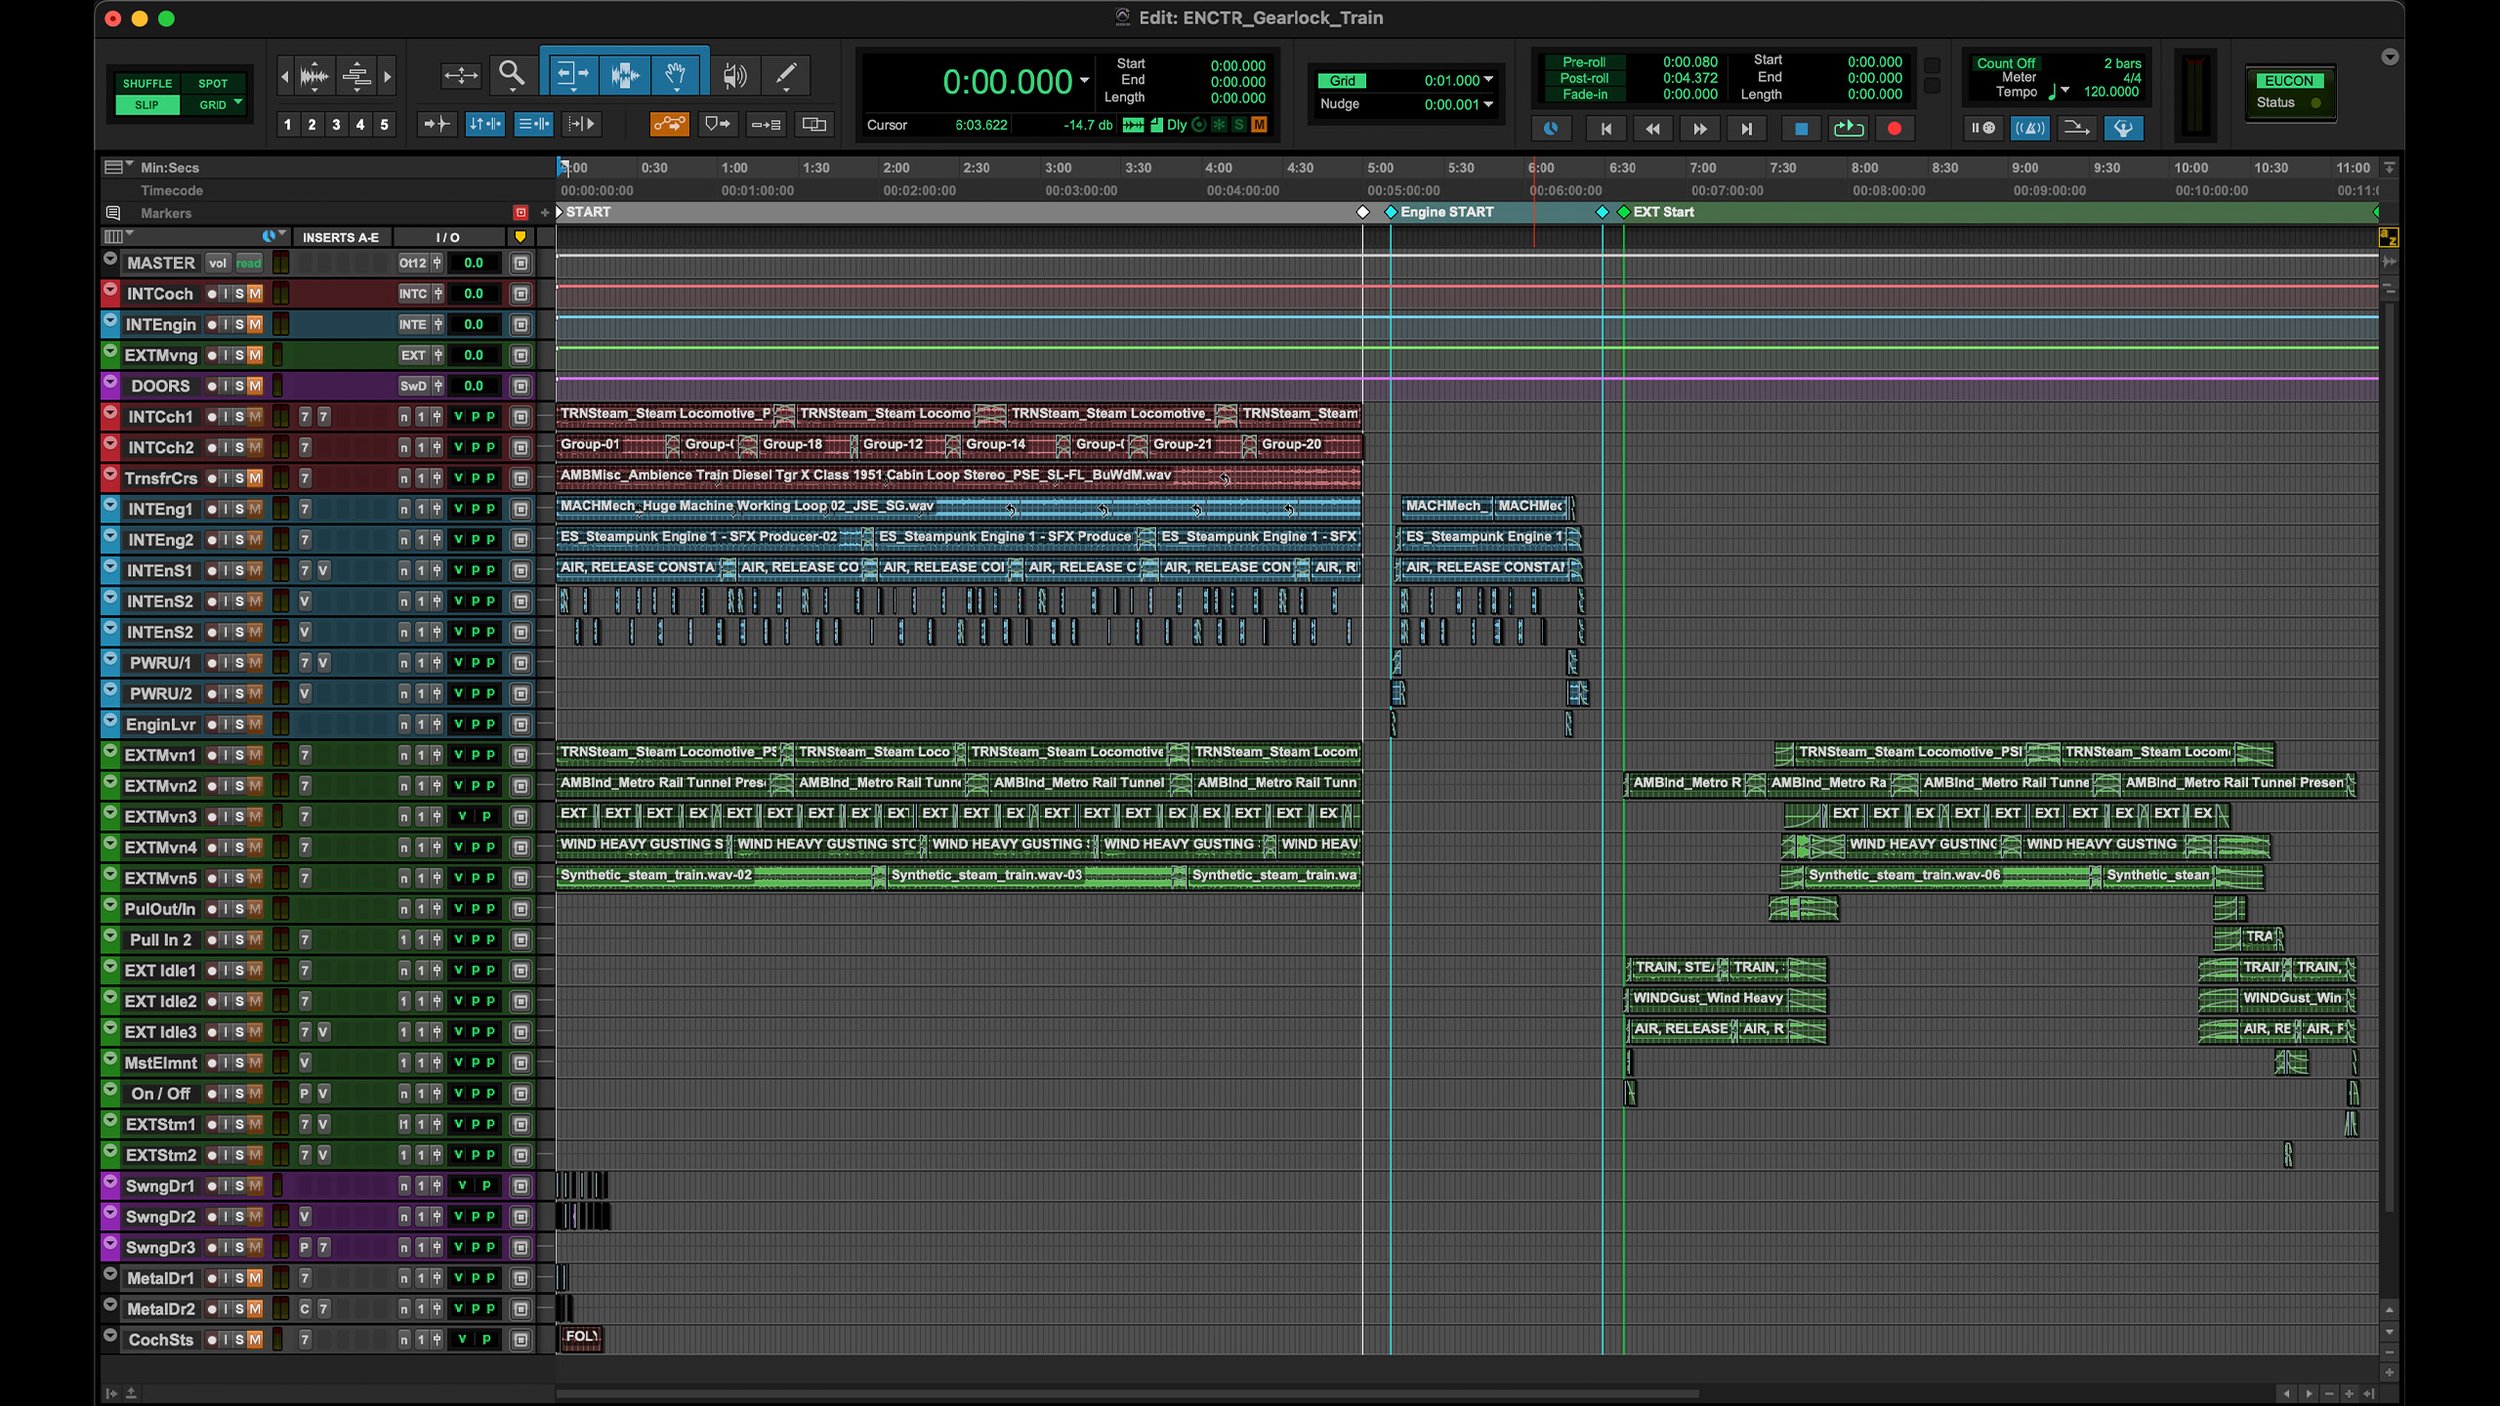
Task: Click the horizontal scrollbar at bottom
Action: (1127, 1393)
